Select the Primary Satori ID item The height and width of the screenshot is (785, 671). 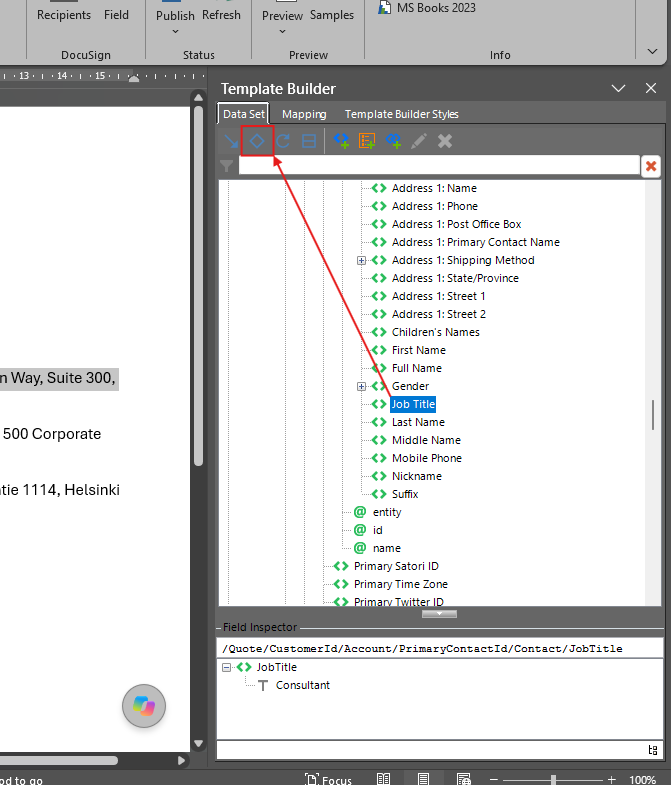pyautogui.click(x=396, y=566)
